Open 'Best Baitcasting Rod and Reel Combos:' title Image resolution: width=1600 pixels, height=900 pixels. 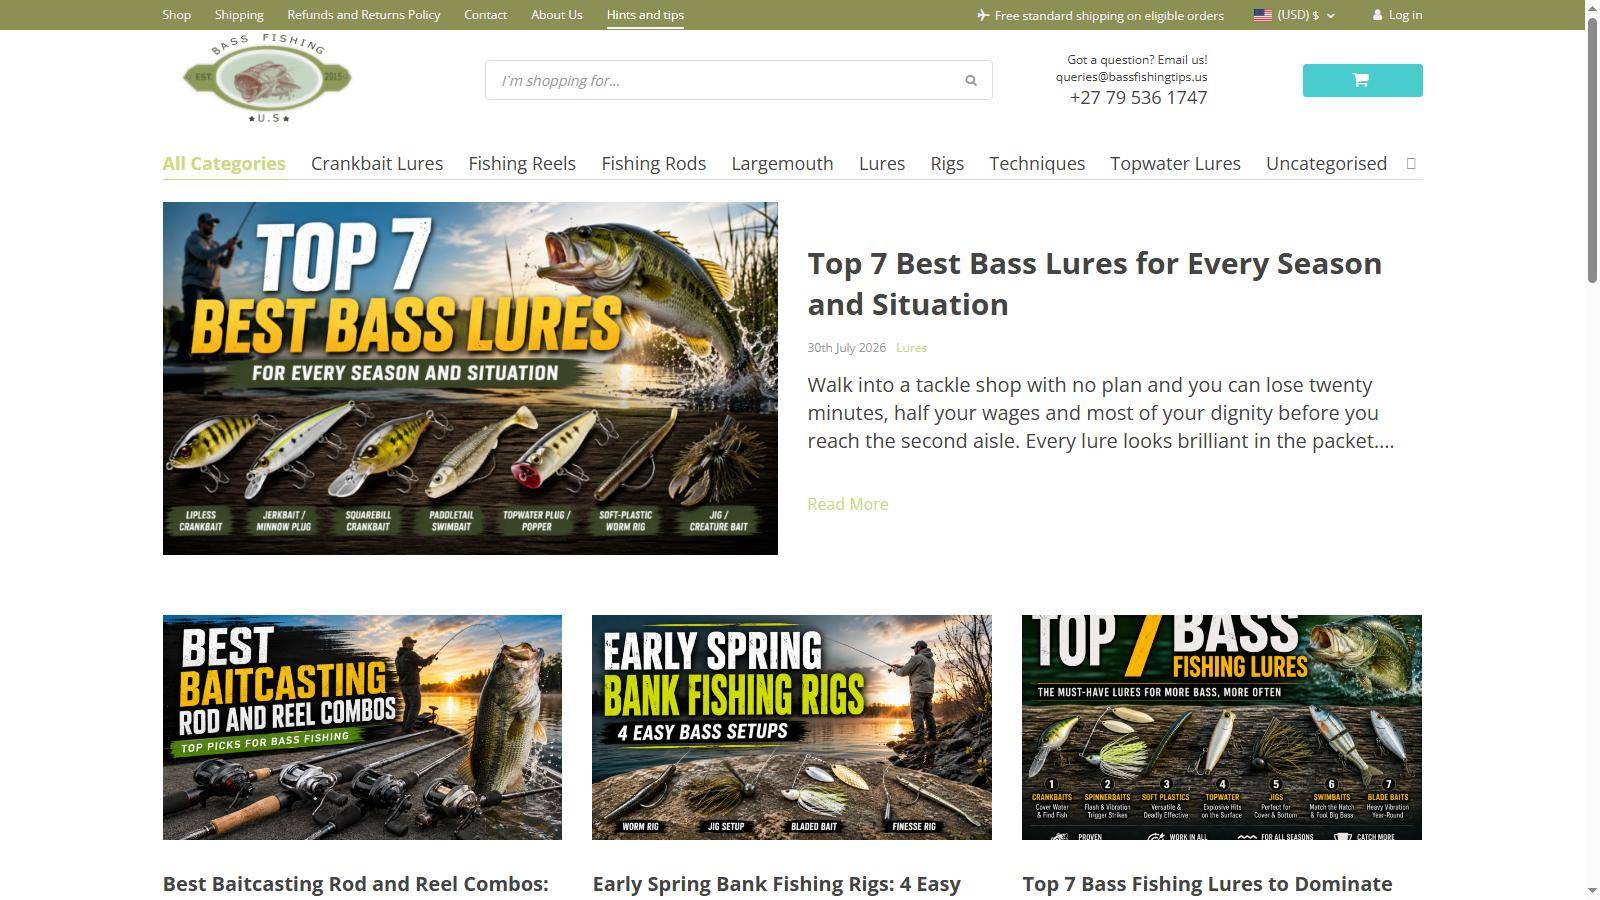click(x=356, y=884)
